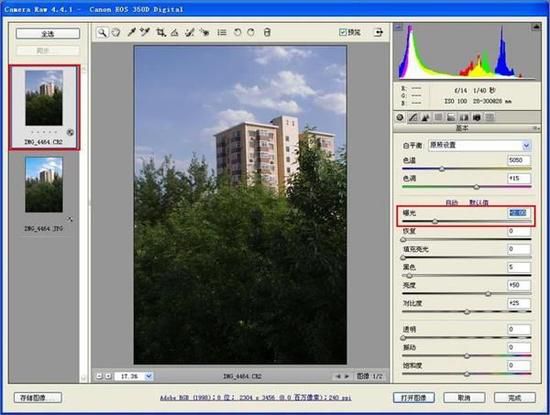Toggle shadow clipping warning in histogram

pos(398,27)
